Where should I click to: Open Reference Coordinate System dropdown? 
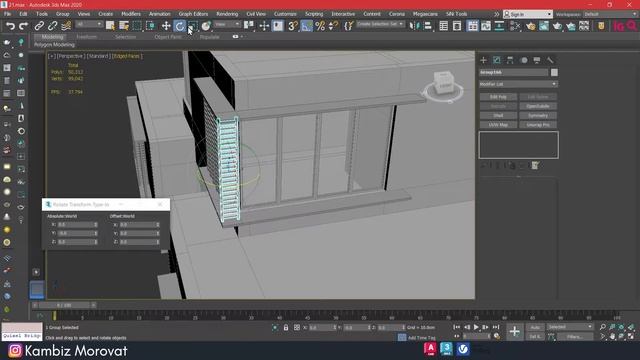point(227,24)
